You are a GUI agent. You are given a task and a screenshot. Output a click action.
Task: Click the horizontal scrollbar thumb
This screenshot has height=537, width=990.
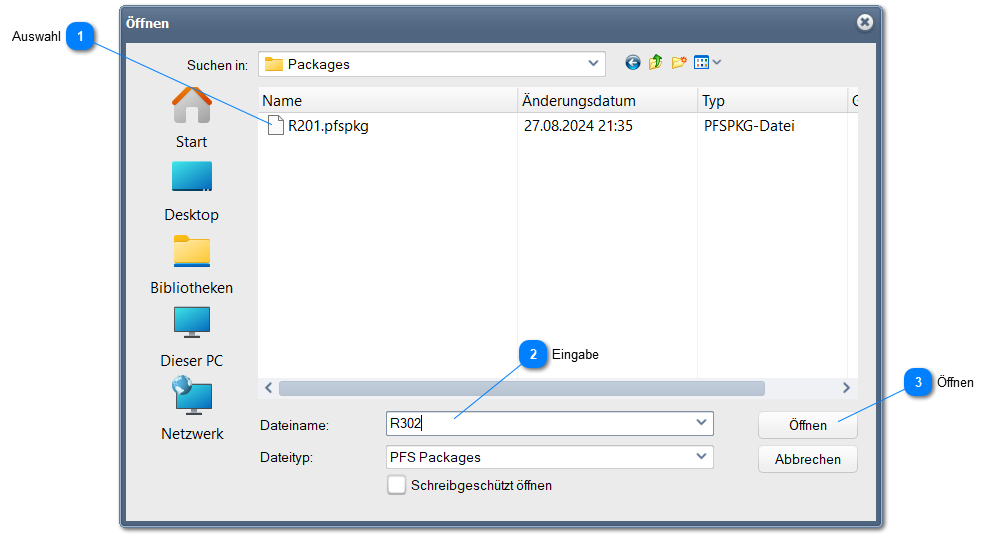pos(522,388)
